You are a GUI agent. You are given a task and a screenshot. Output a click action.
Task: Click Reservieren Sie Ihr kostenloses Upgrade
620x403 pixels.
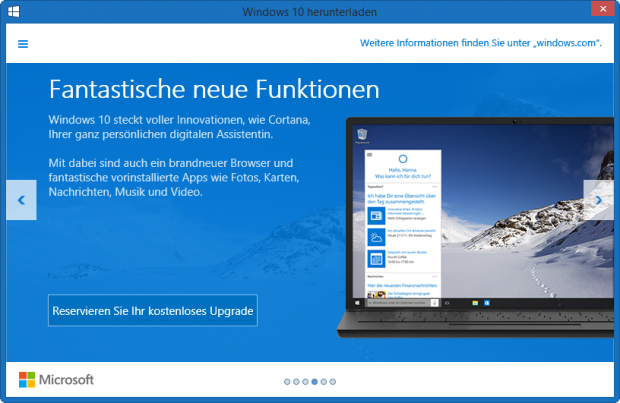click(153, 310)
